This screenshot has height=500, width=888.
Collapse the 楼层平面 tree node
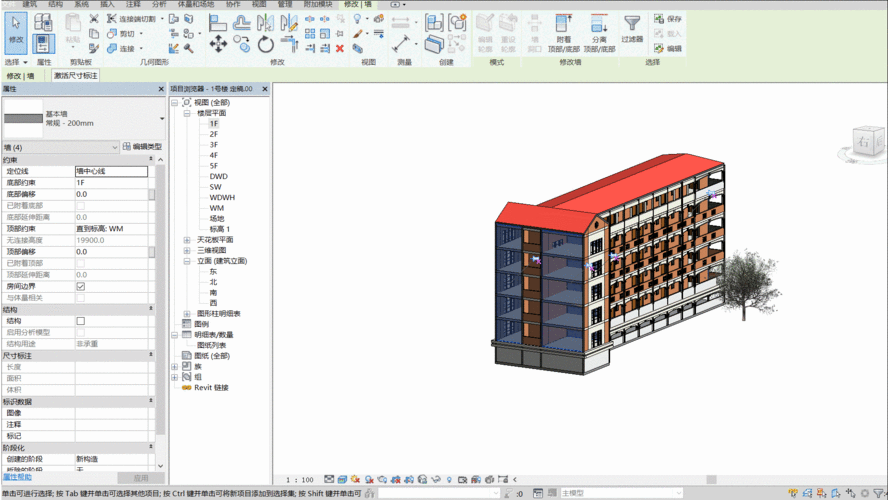point(186,113)
